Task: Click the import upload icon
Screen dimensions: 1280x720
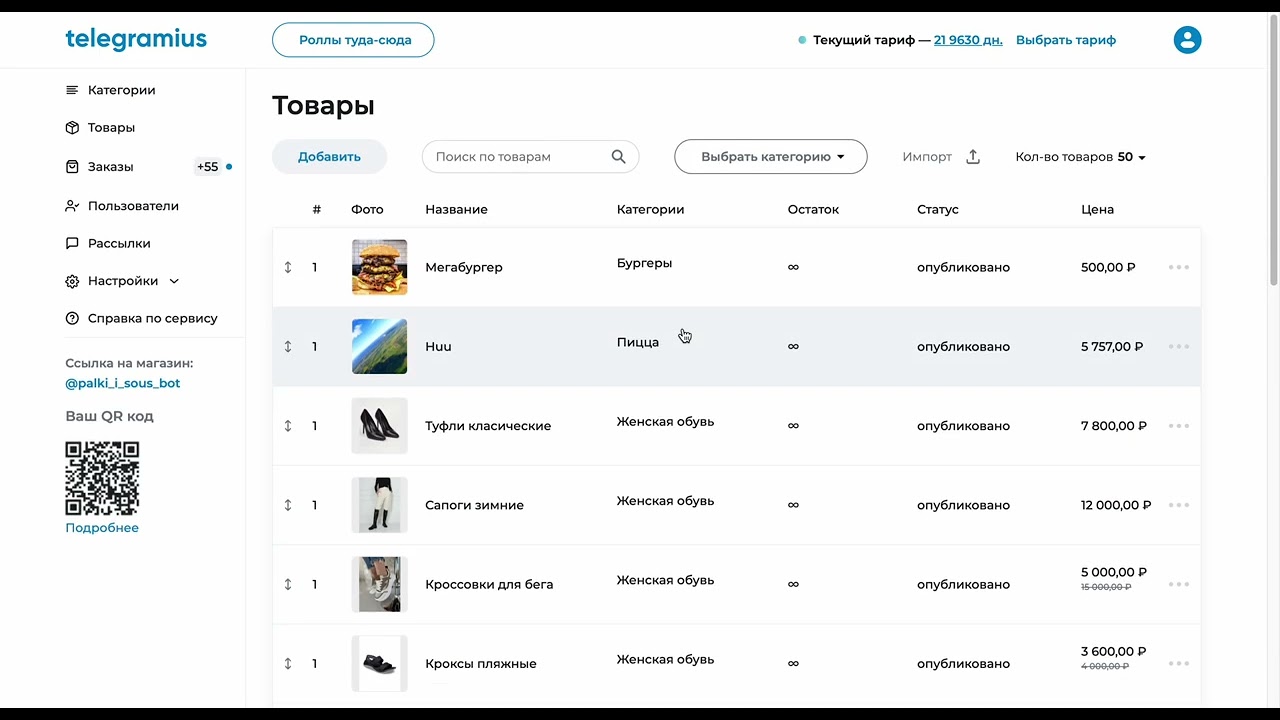Action: 973,157
